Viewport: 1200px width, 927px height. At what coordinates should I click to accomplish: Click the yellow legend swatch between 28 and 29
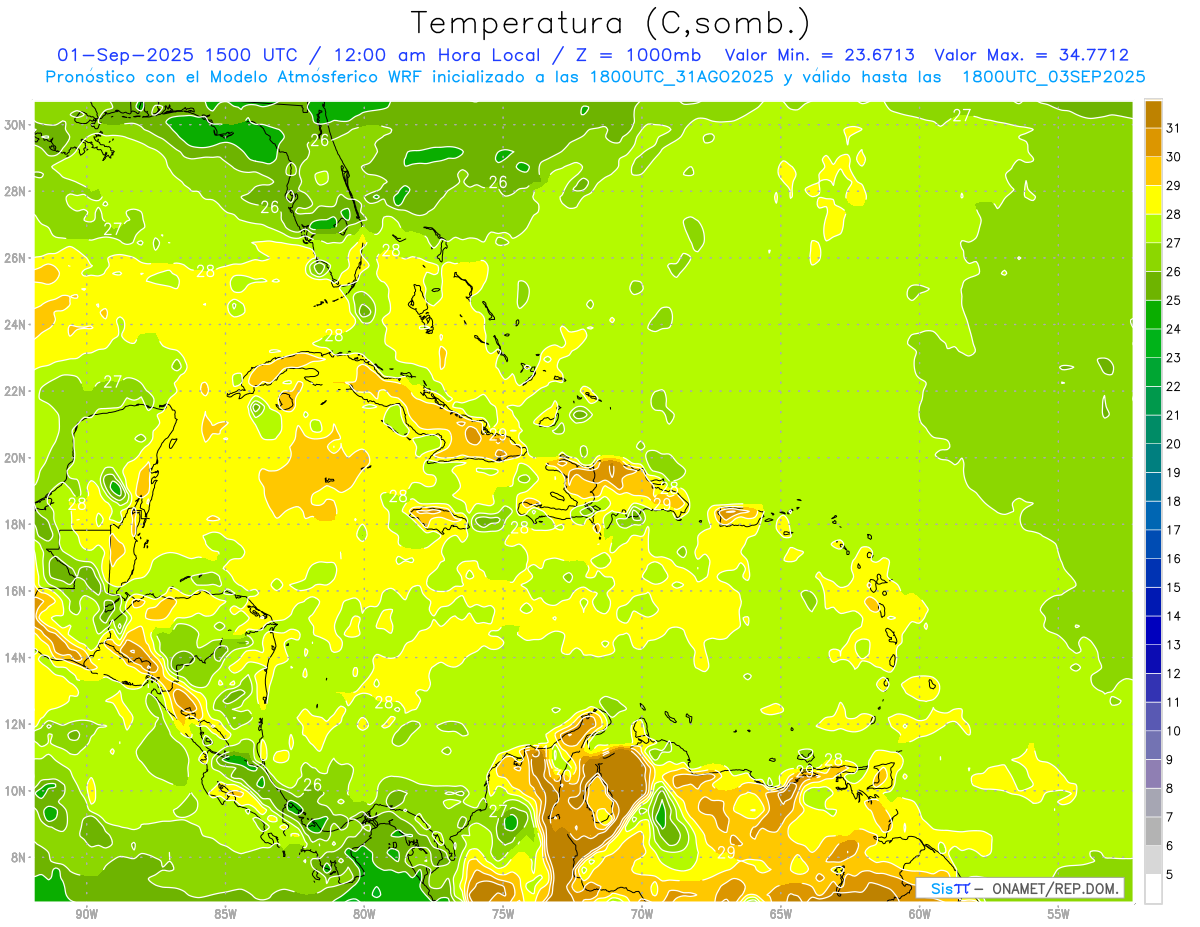point(1153,200)
